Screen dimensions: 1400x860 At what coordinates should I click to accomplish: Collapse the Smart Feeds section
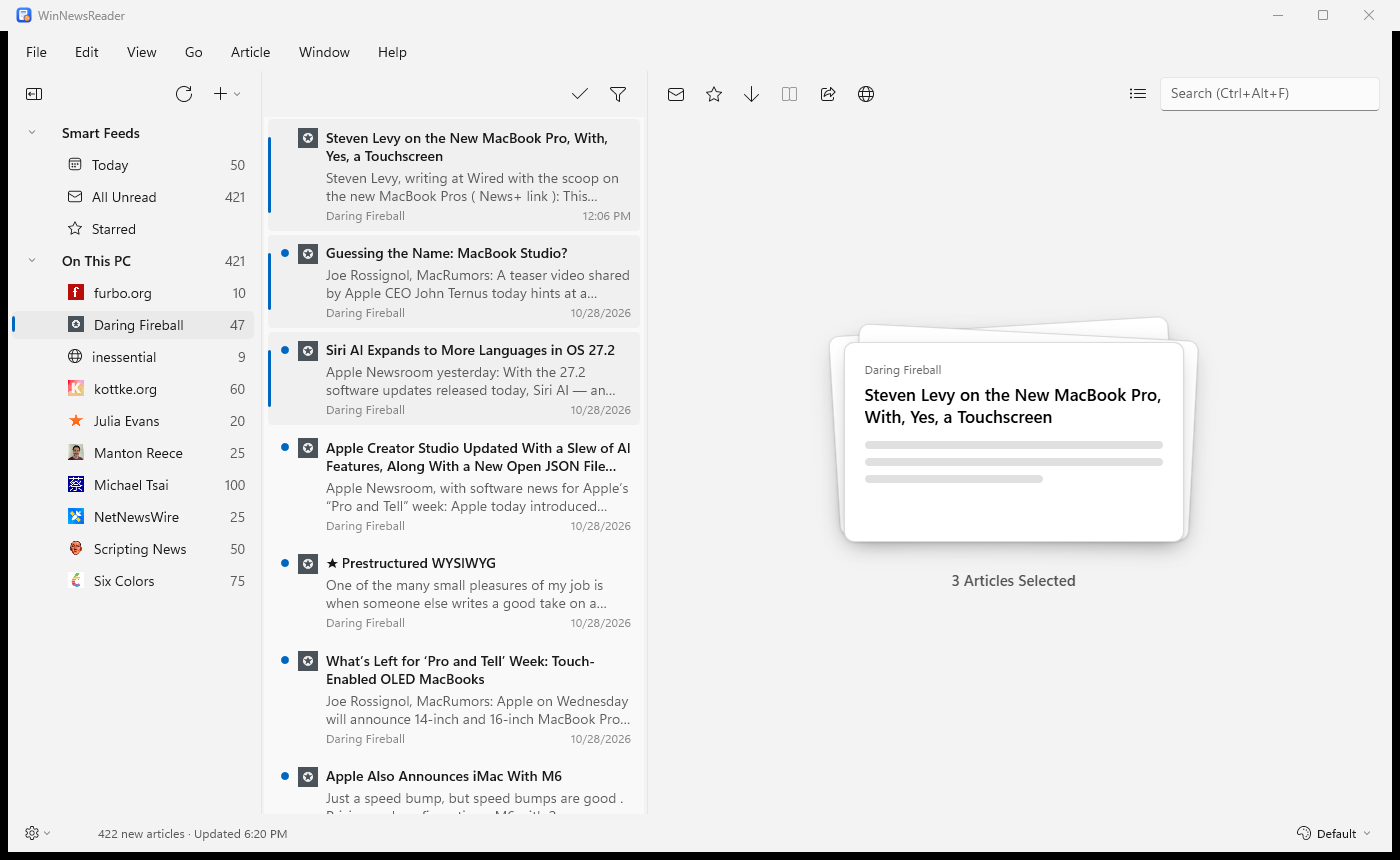[x=32, y=133]
